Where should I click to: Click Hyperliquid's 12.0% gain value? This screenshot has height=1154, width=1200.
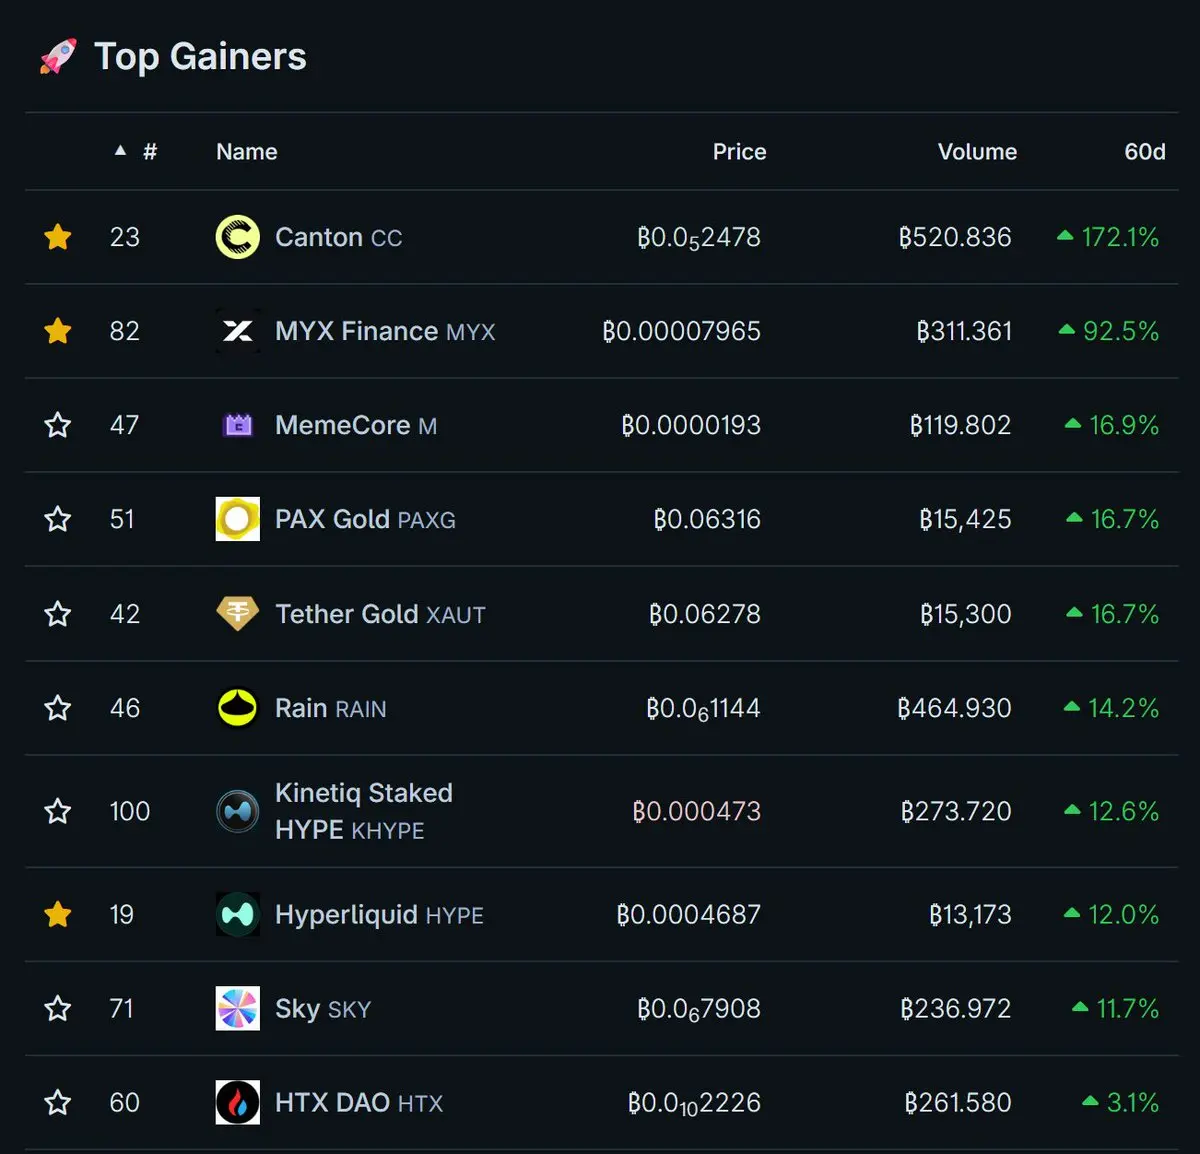(x=1123, y=914)
